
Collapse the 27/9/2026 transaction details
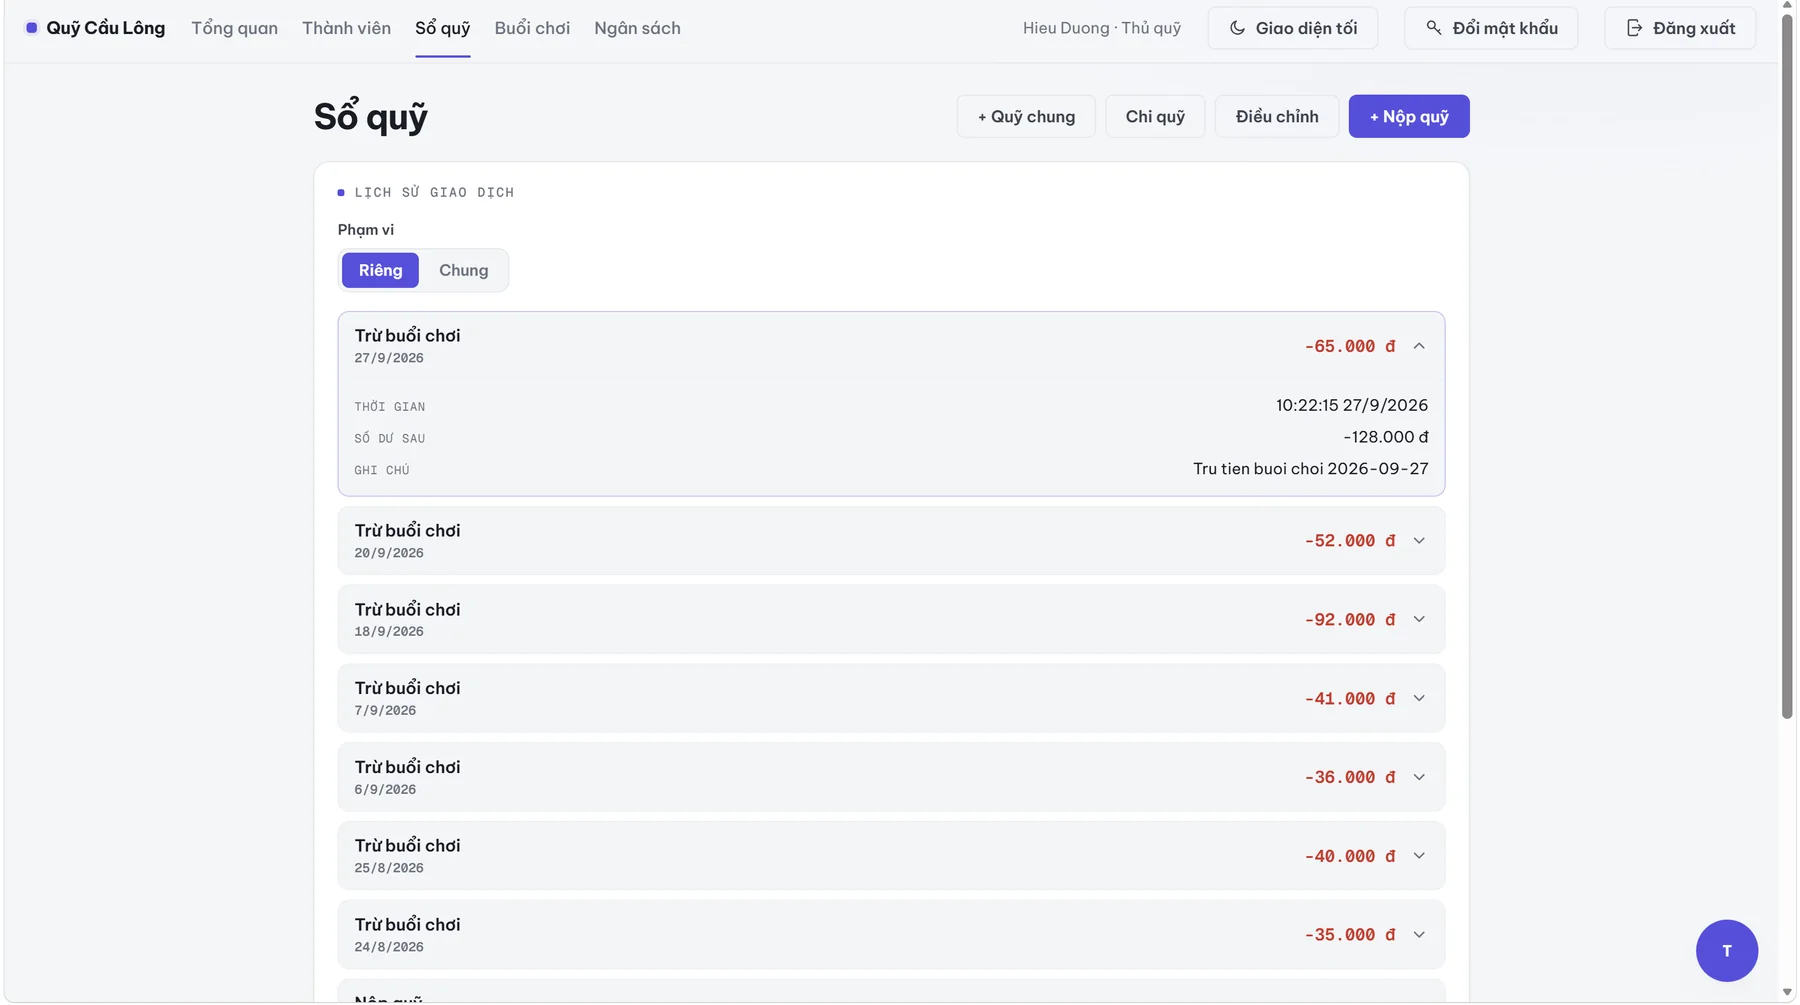[x=1419, y=346]
